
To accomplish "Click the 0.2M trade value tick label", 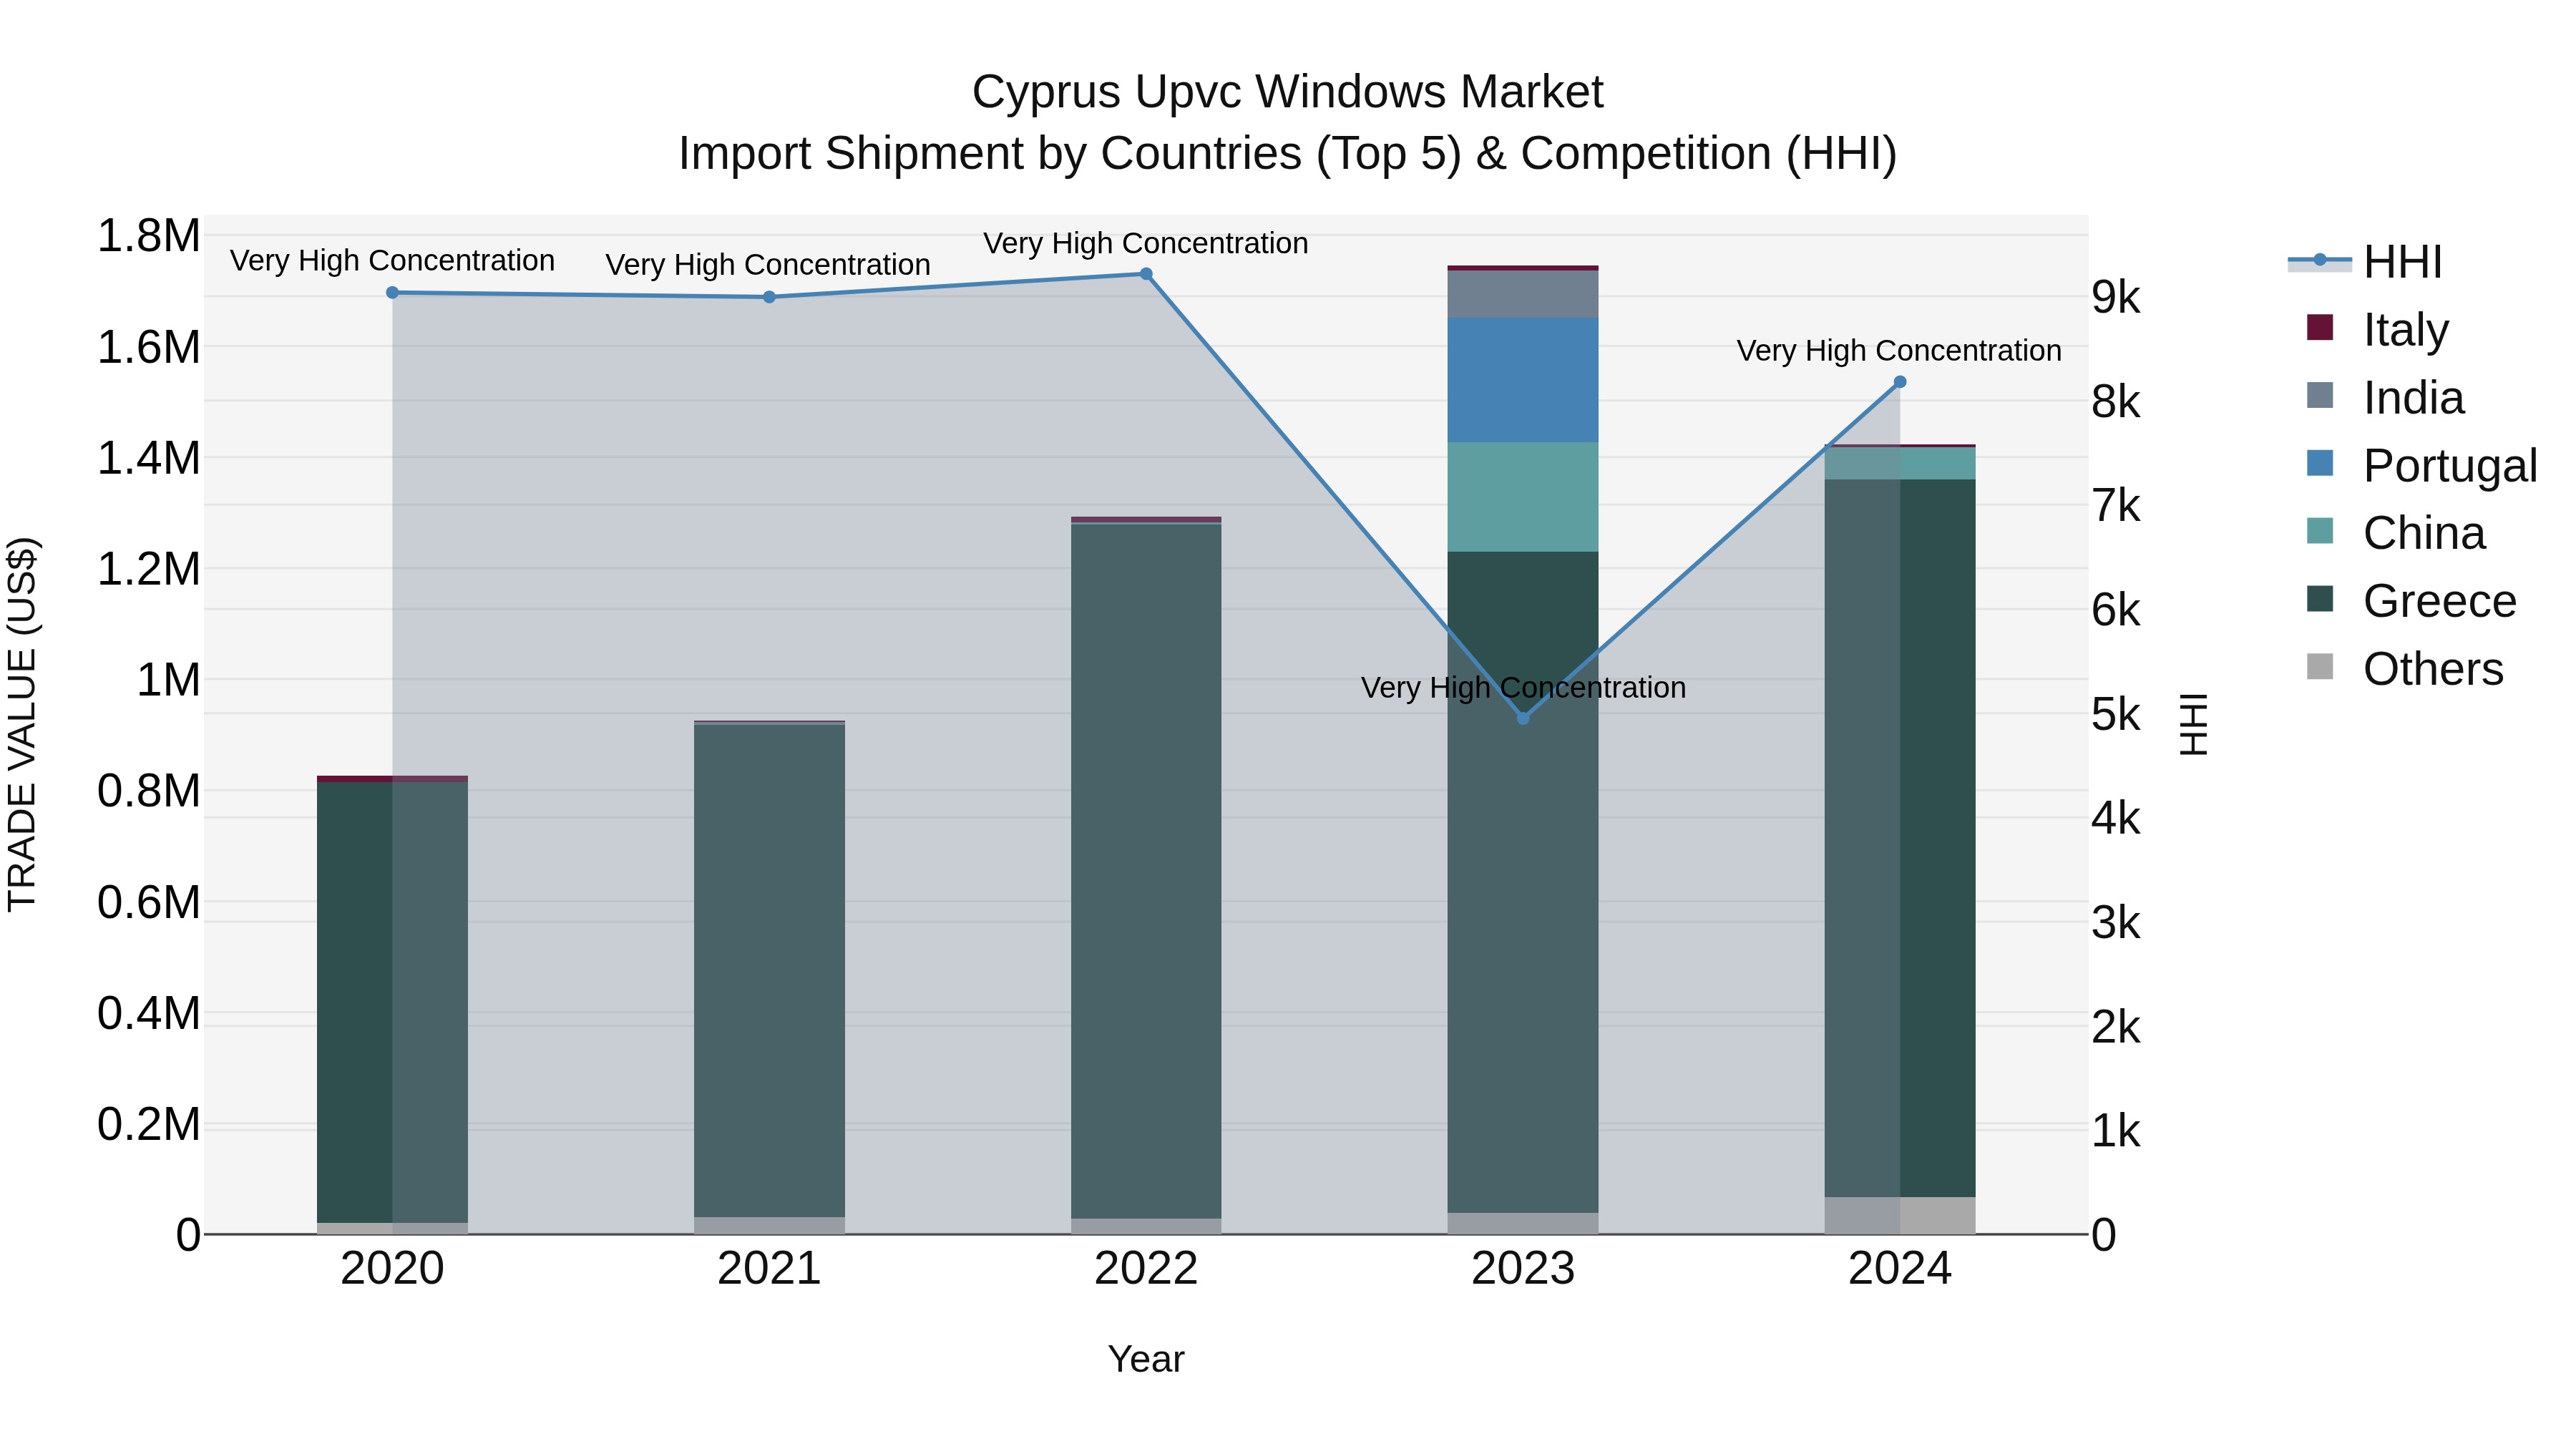I will (x=148, y=1125).
